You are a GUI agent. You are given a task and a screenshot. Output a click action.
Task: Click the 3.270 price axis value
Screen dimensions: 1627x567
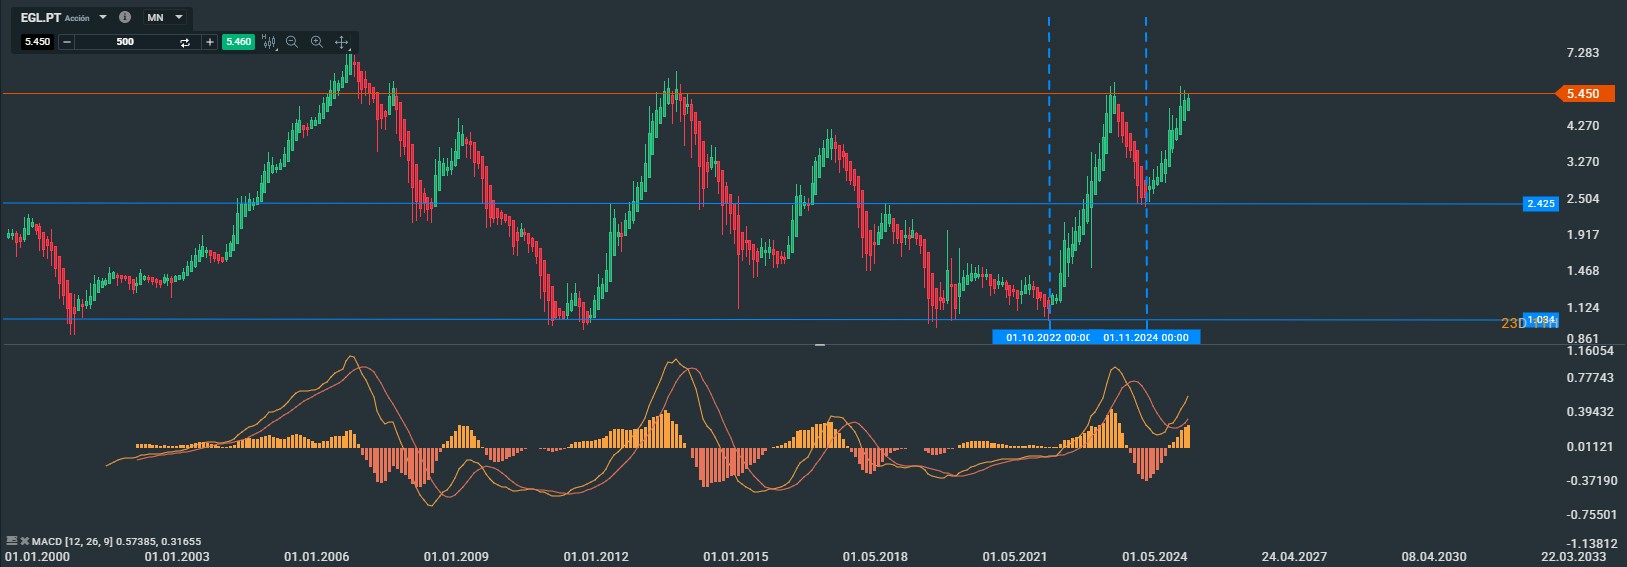[x=1583, y=162]
